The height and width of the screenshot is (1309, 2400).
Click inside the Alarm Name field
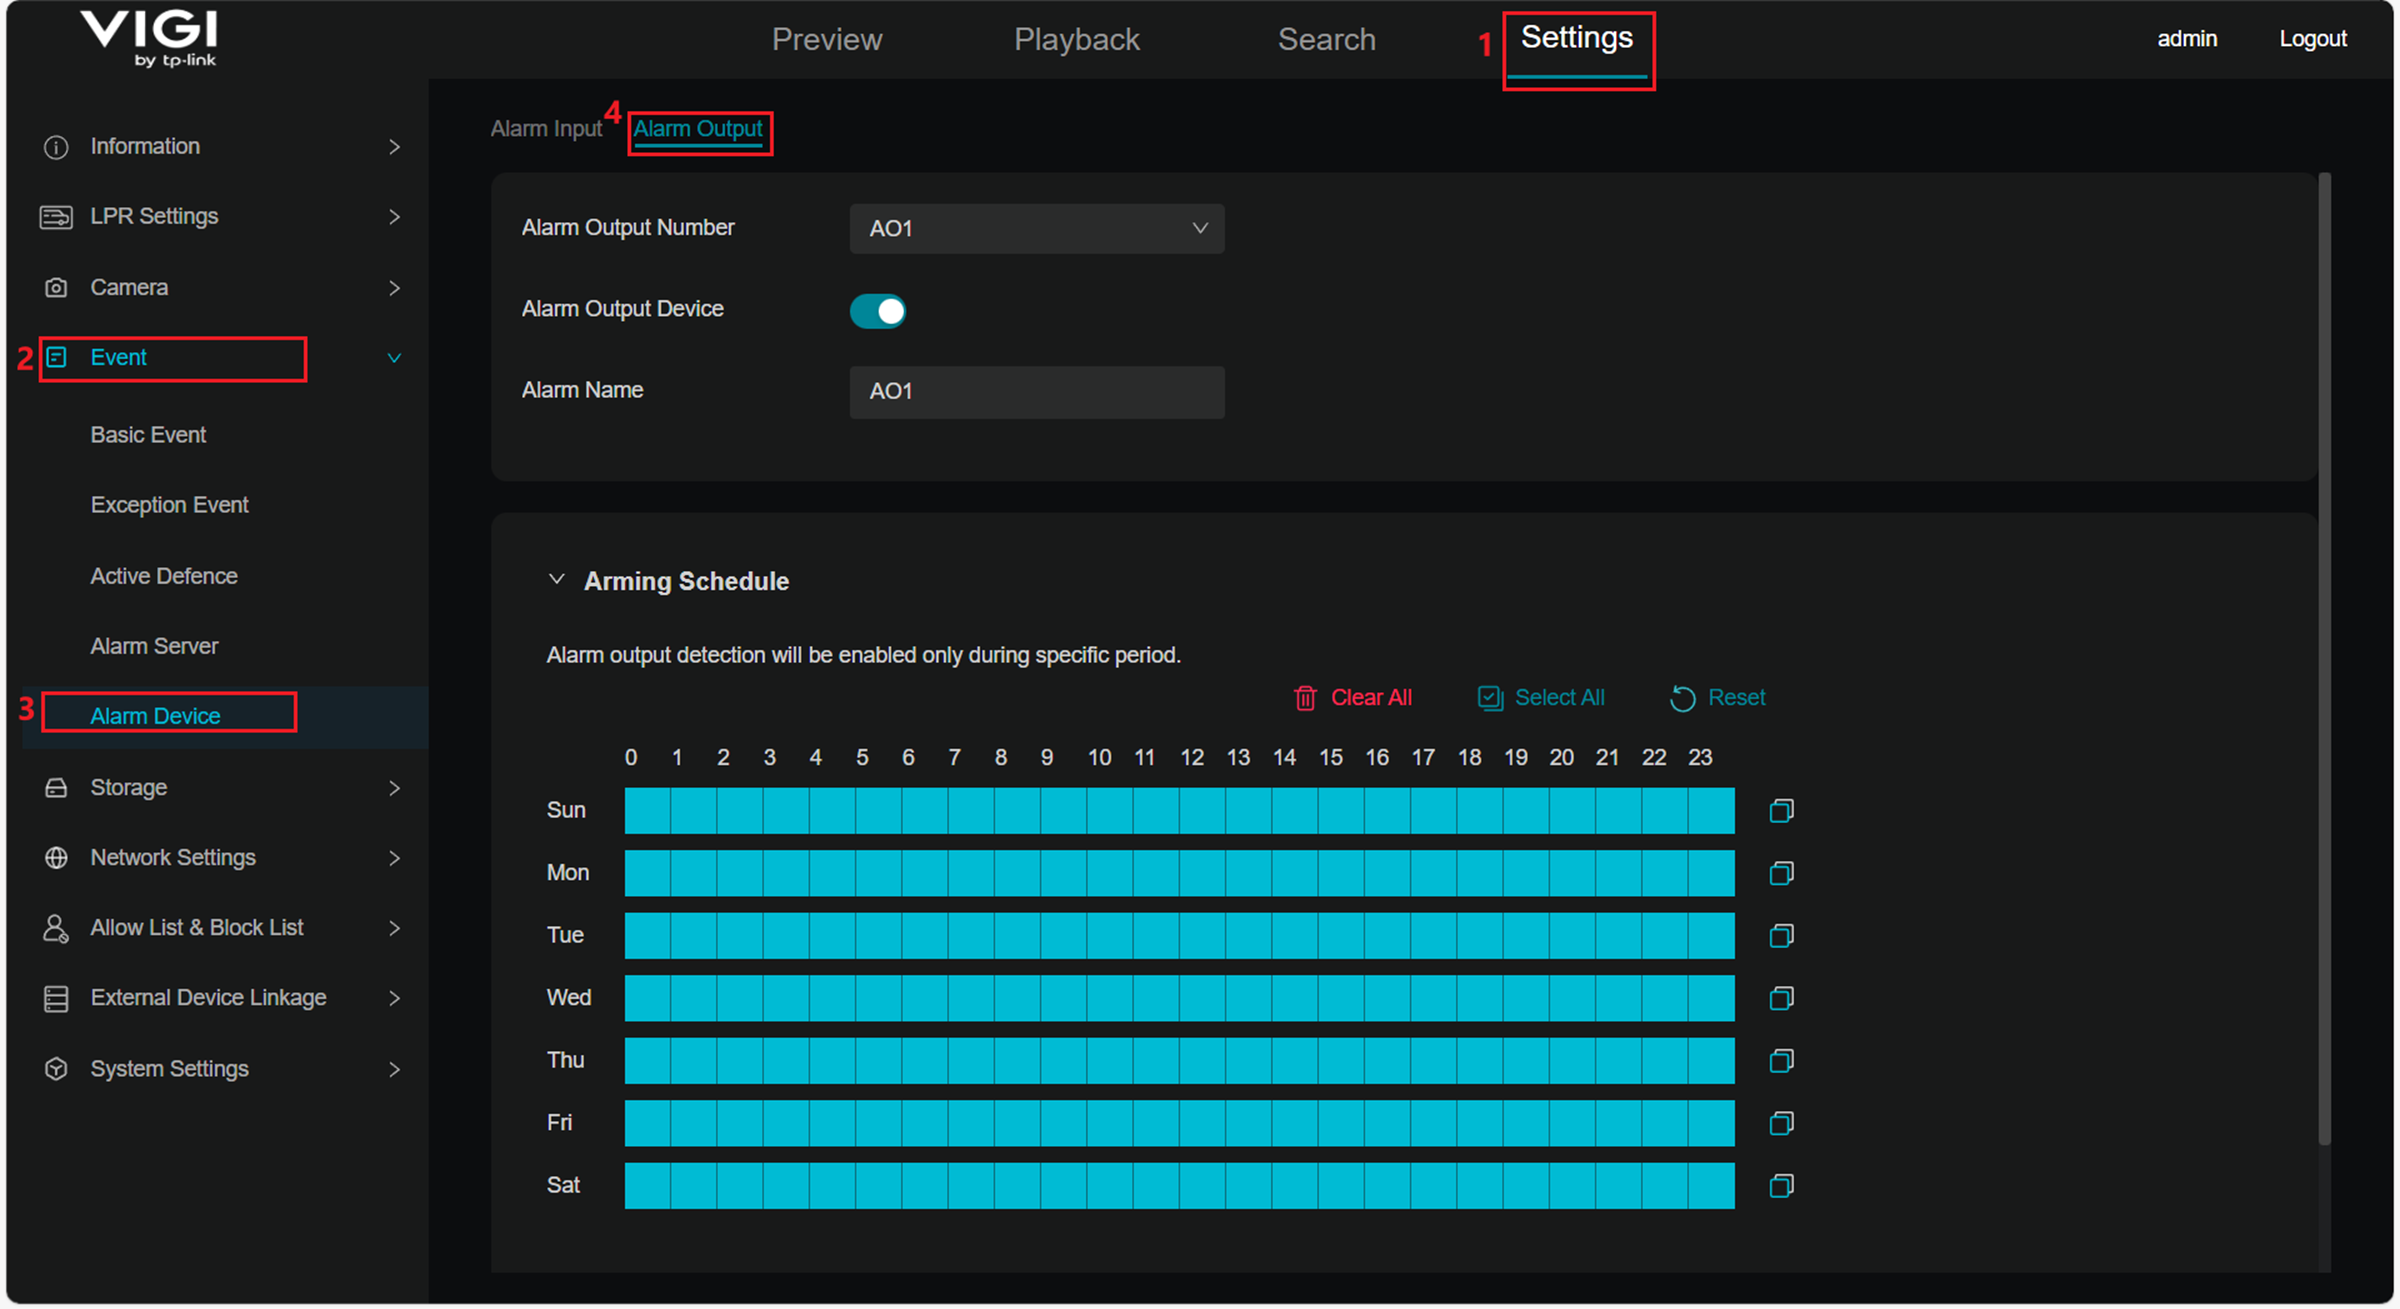click(1036, 391)
